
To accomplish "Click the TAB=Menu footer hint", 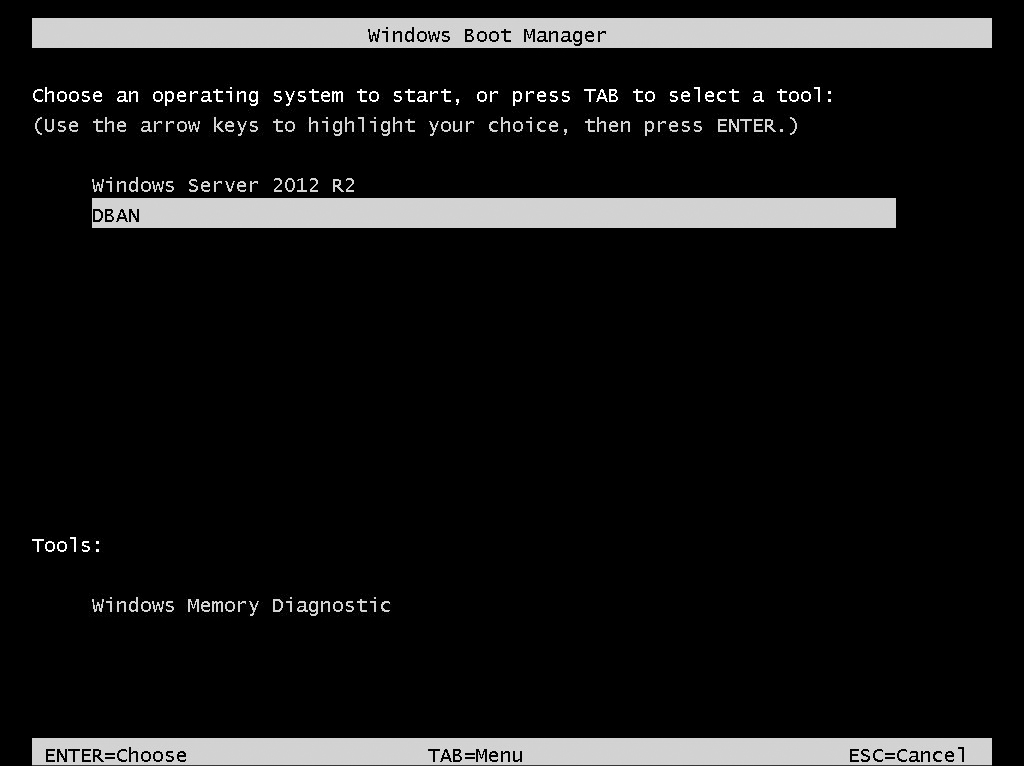I will click(475, 756).
